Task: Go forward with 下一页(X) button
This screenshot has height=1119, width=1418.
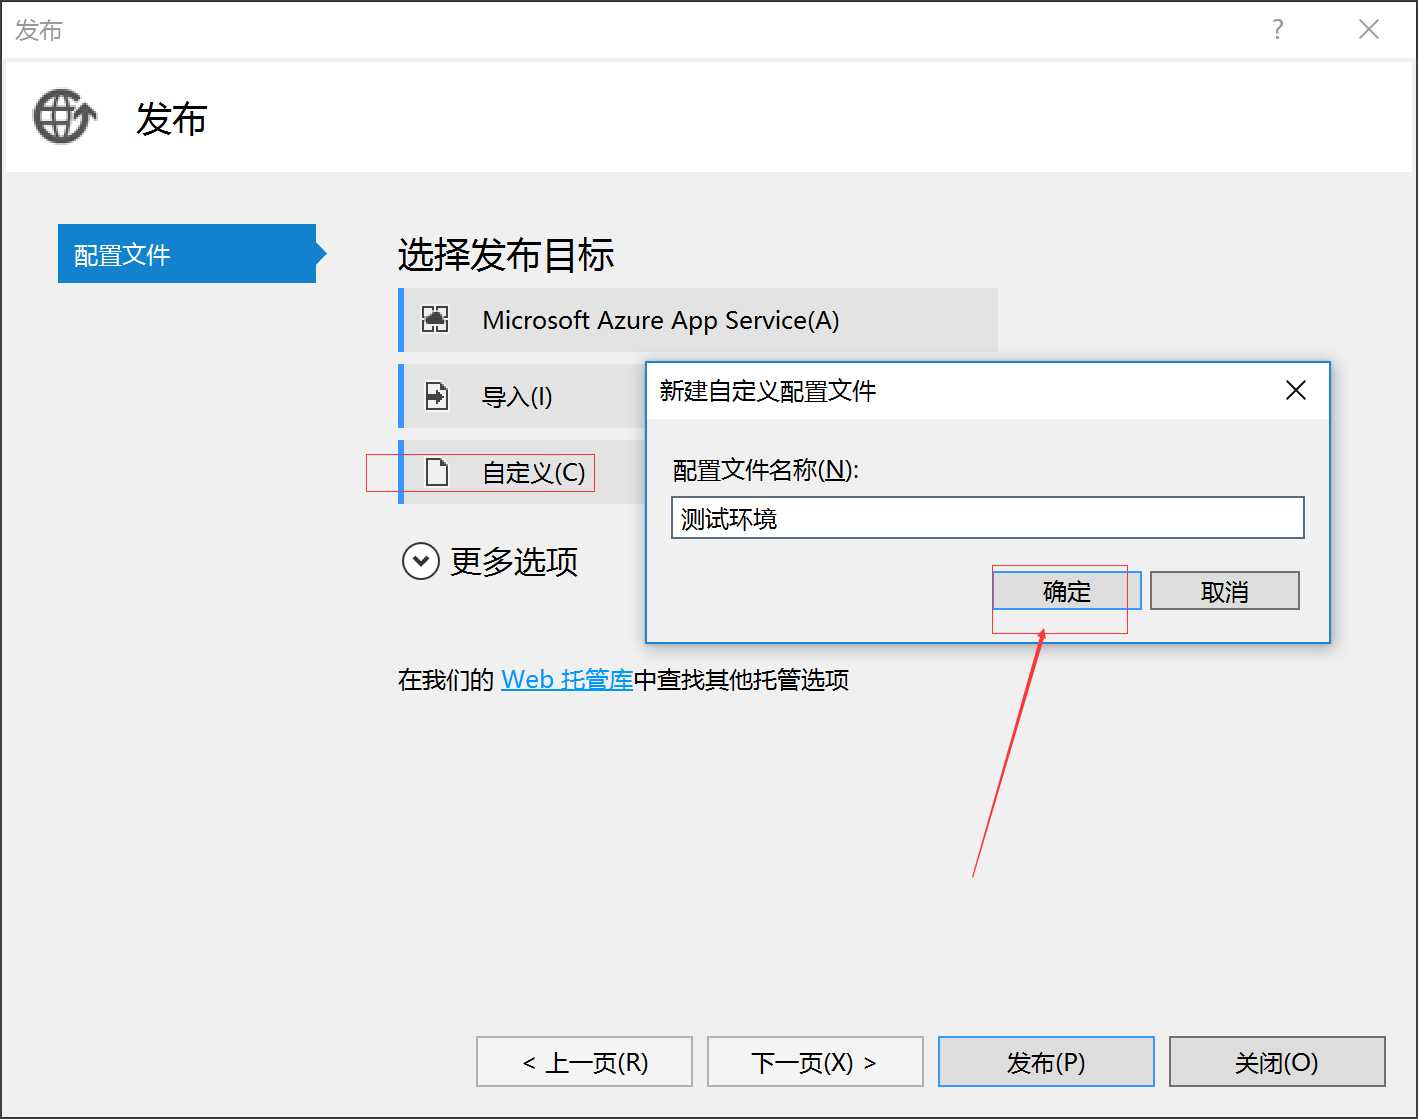Action: (x=815, y=1062)
